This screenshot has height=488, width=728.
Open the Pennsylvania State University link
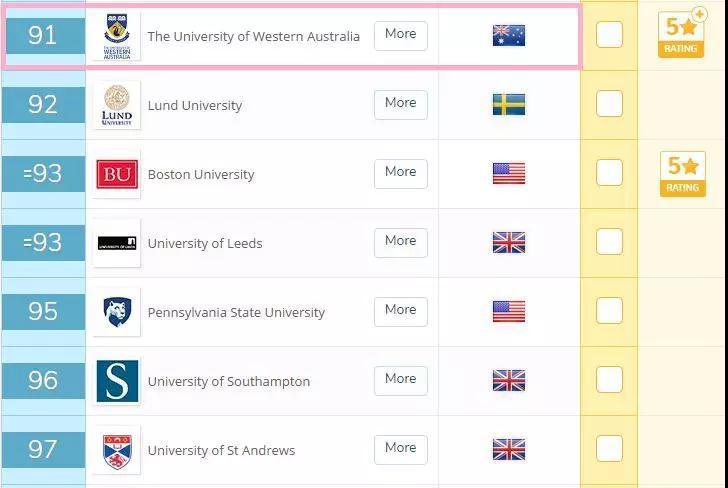pos(236,312)
